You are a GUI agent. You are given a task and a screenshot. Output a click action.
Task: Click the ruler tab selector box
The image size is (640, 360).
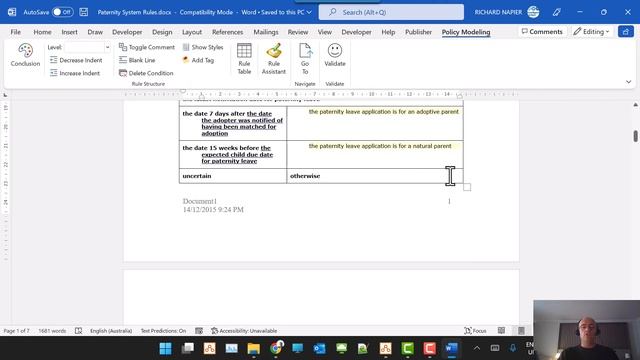tap(5, 95)
